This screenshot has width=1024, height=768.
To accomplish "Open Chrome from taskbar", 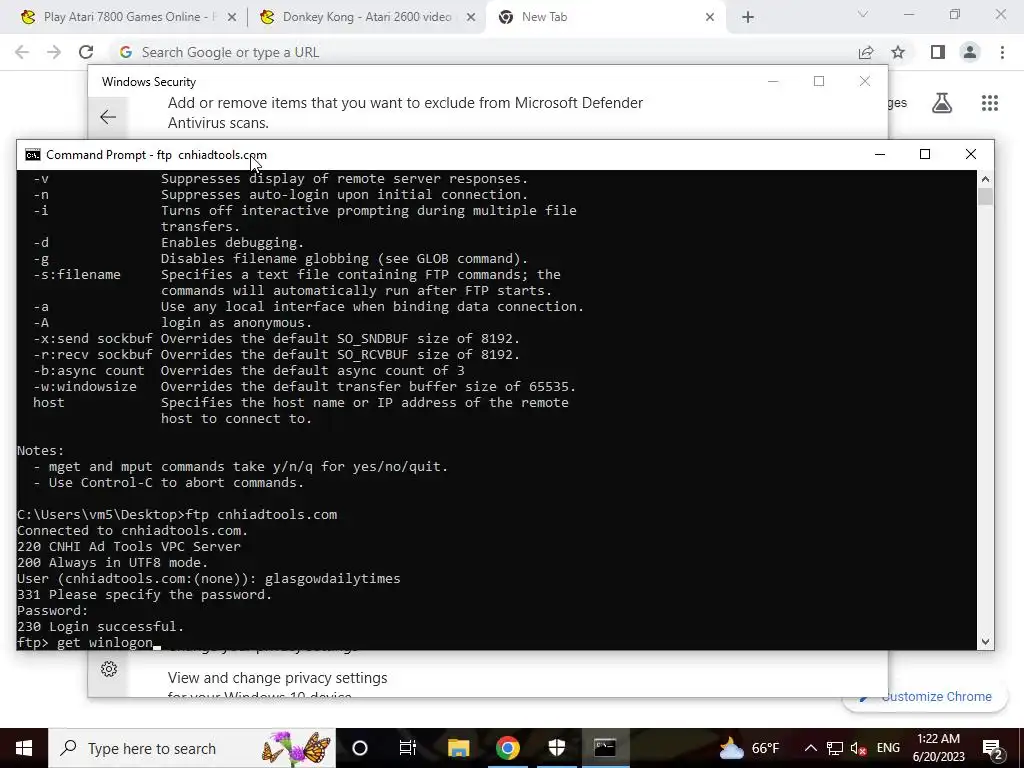I will 507,748.
